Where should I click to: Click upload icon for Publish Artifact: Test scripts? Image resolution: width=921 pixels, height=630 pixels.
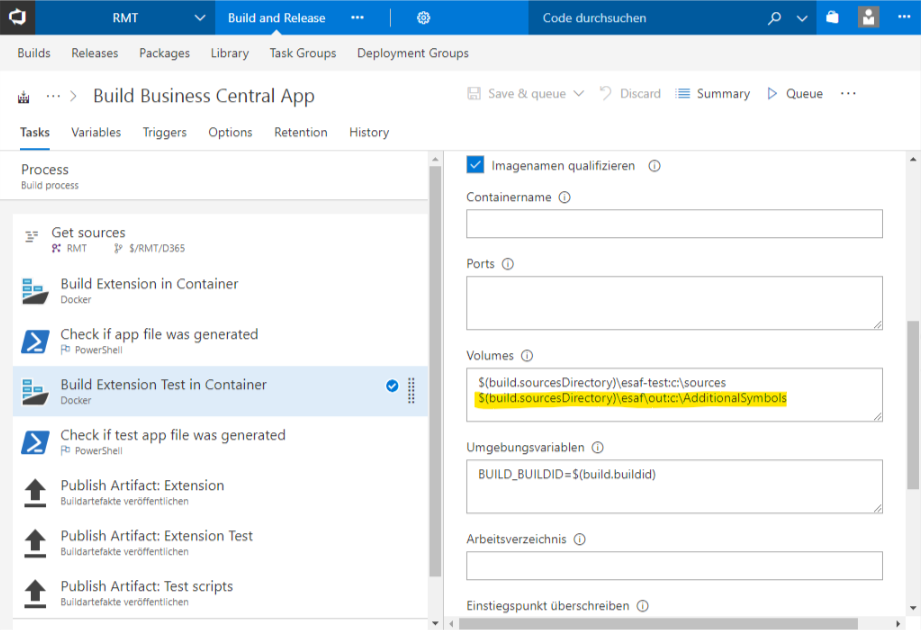click(35, 594)
